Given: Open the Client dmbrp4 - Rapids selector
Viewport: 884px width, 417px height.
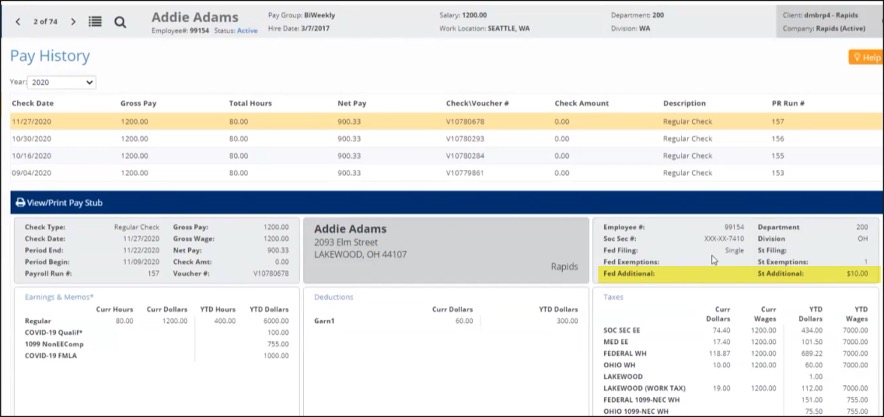Looking at the screenshot, I should pos(828,16).
